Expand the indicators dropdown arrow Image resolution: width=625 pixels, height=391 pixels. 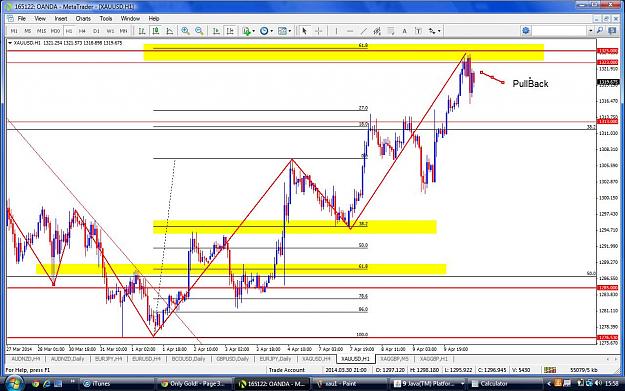click(254, 31)
